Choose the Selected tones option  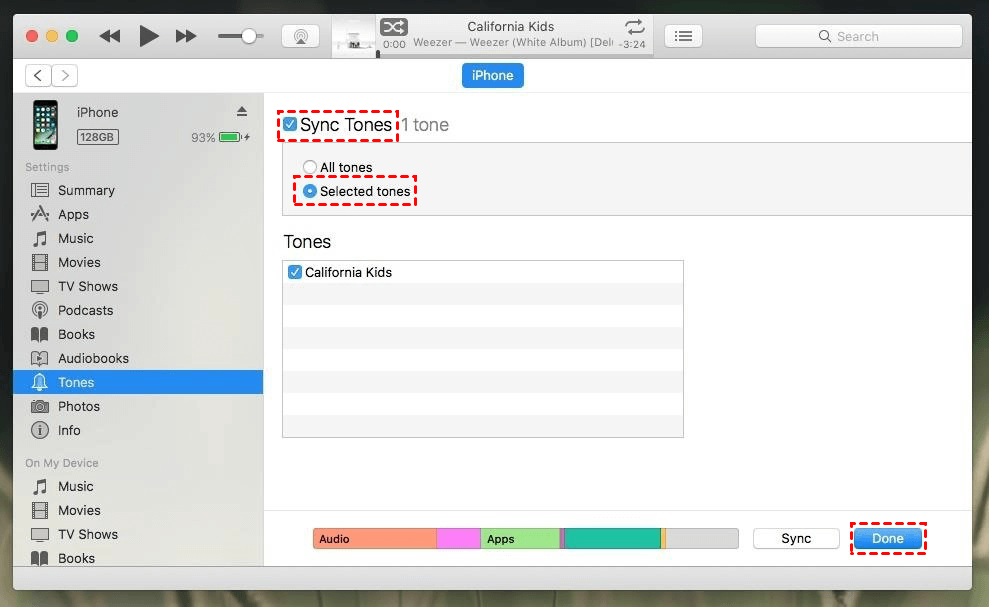[310, 191]
